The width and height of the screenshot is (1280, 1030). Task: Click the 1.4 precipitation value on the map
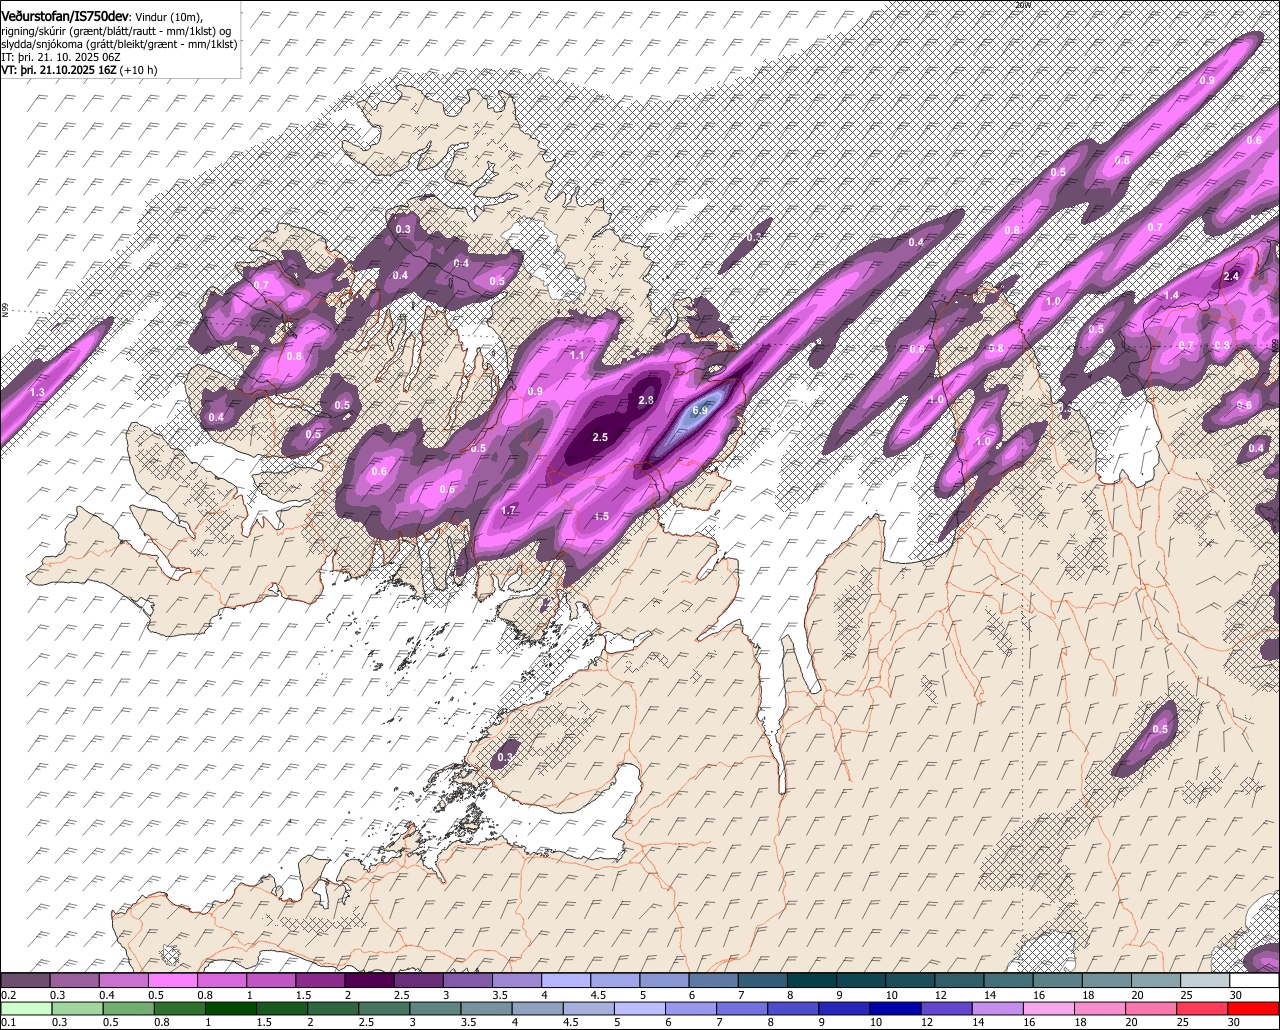pyautogui.click(x=1171, y=295)
